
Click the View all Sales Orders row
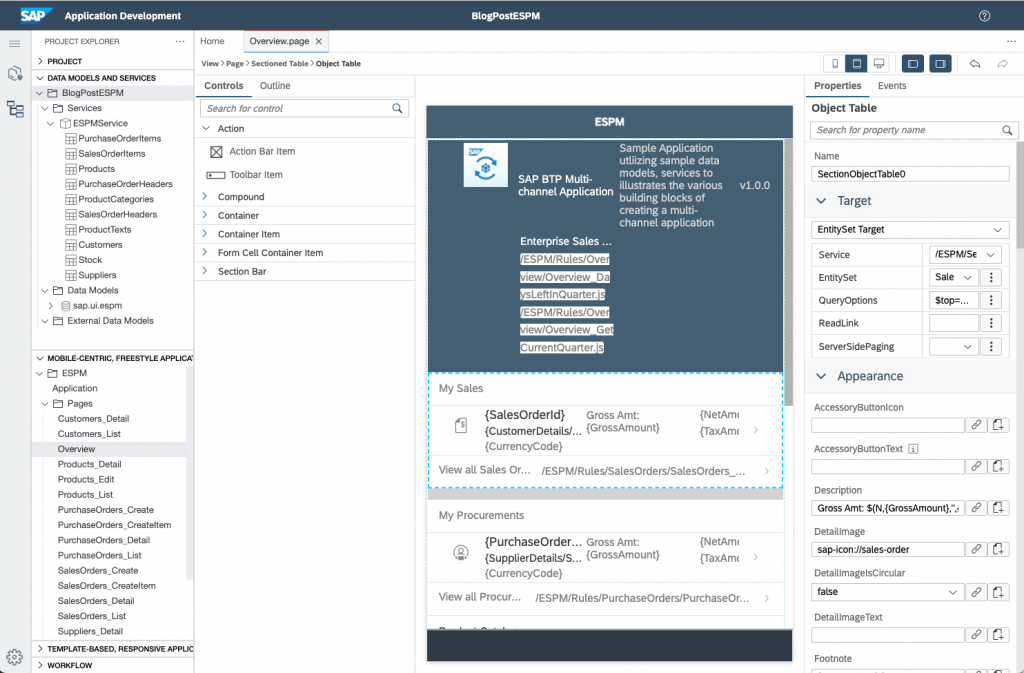(605, 471)
